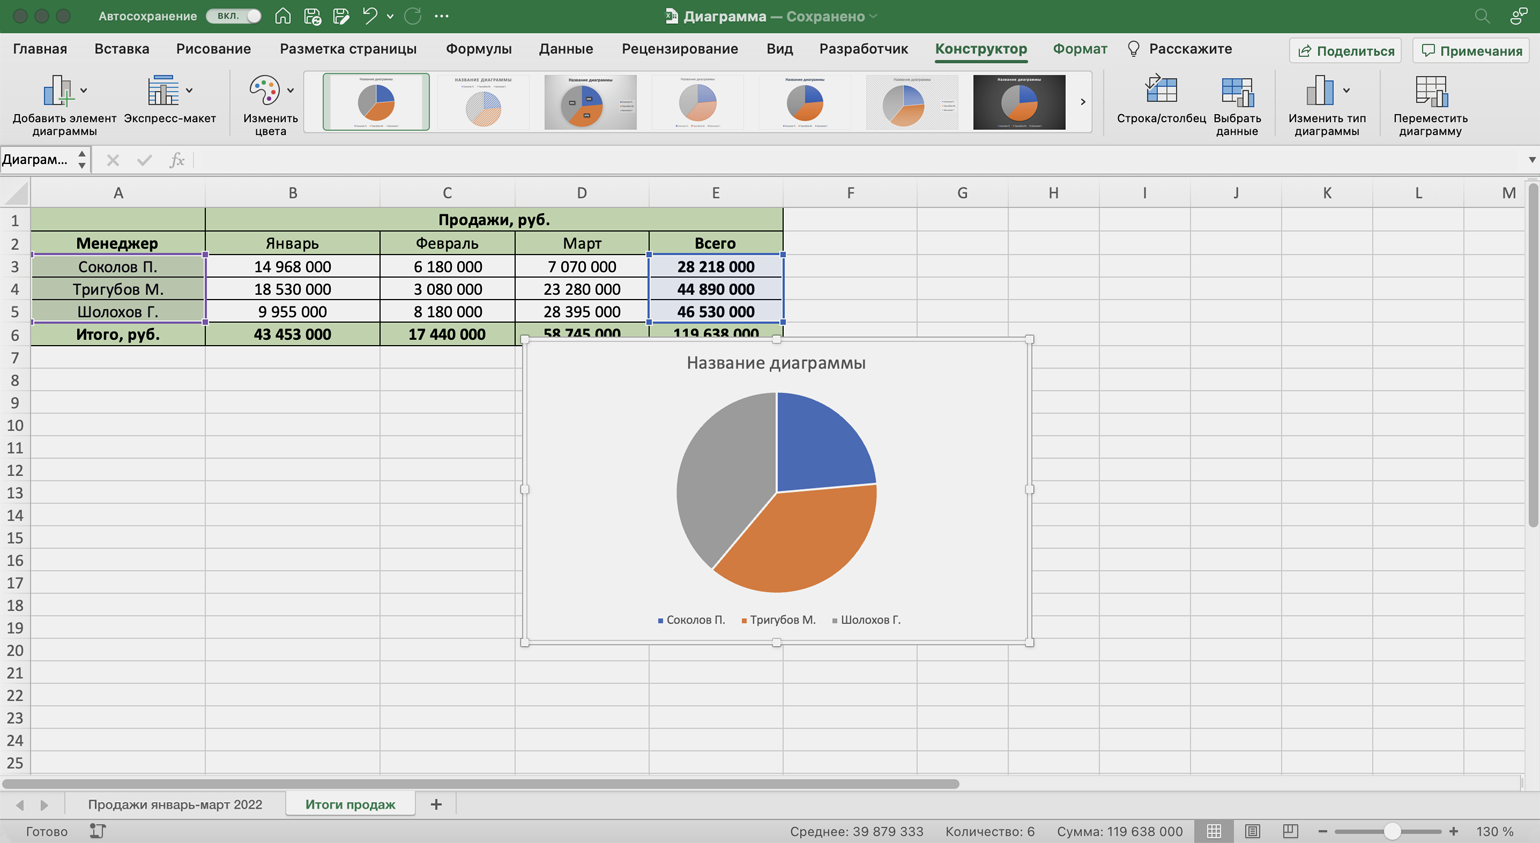Click the Undo arrow in title bar
The image size is (1540, 843).
369,16
